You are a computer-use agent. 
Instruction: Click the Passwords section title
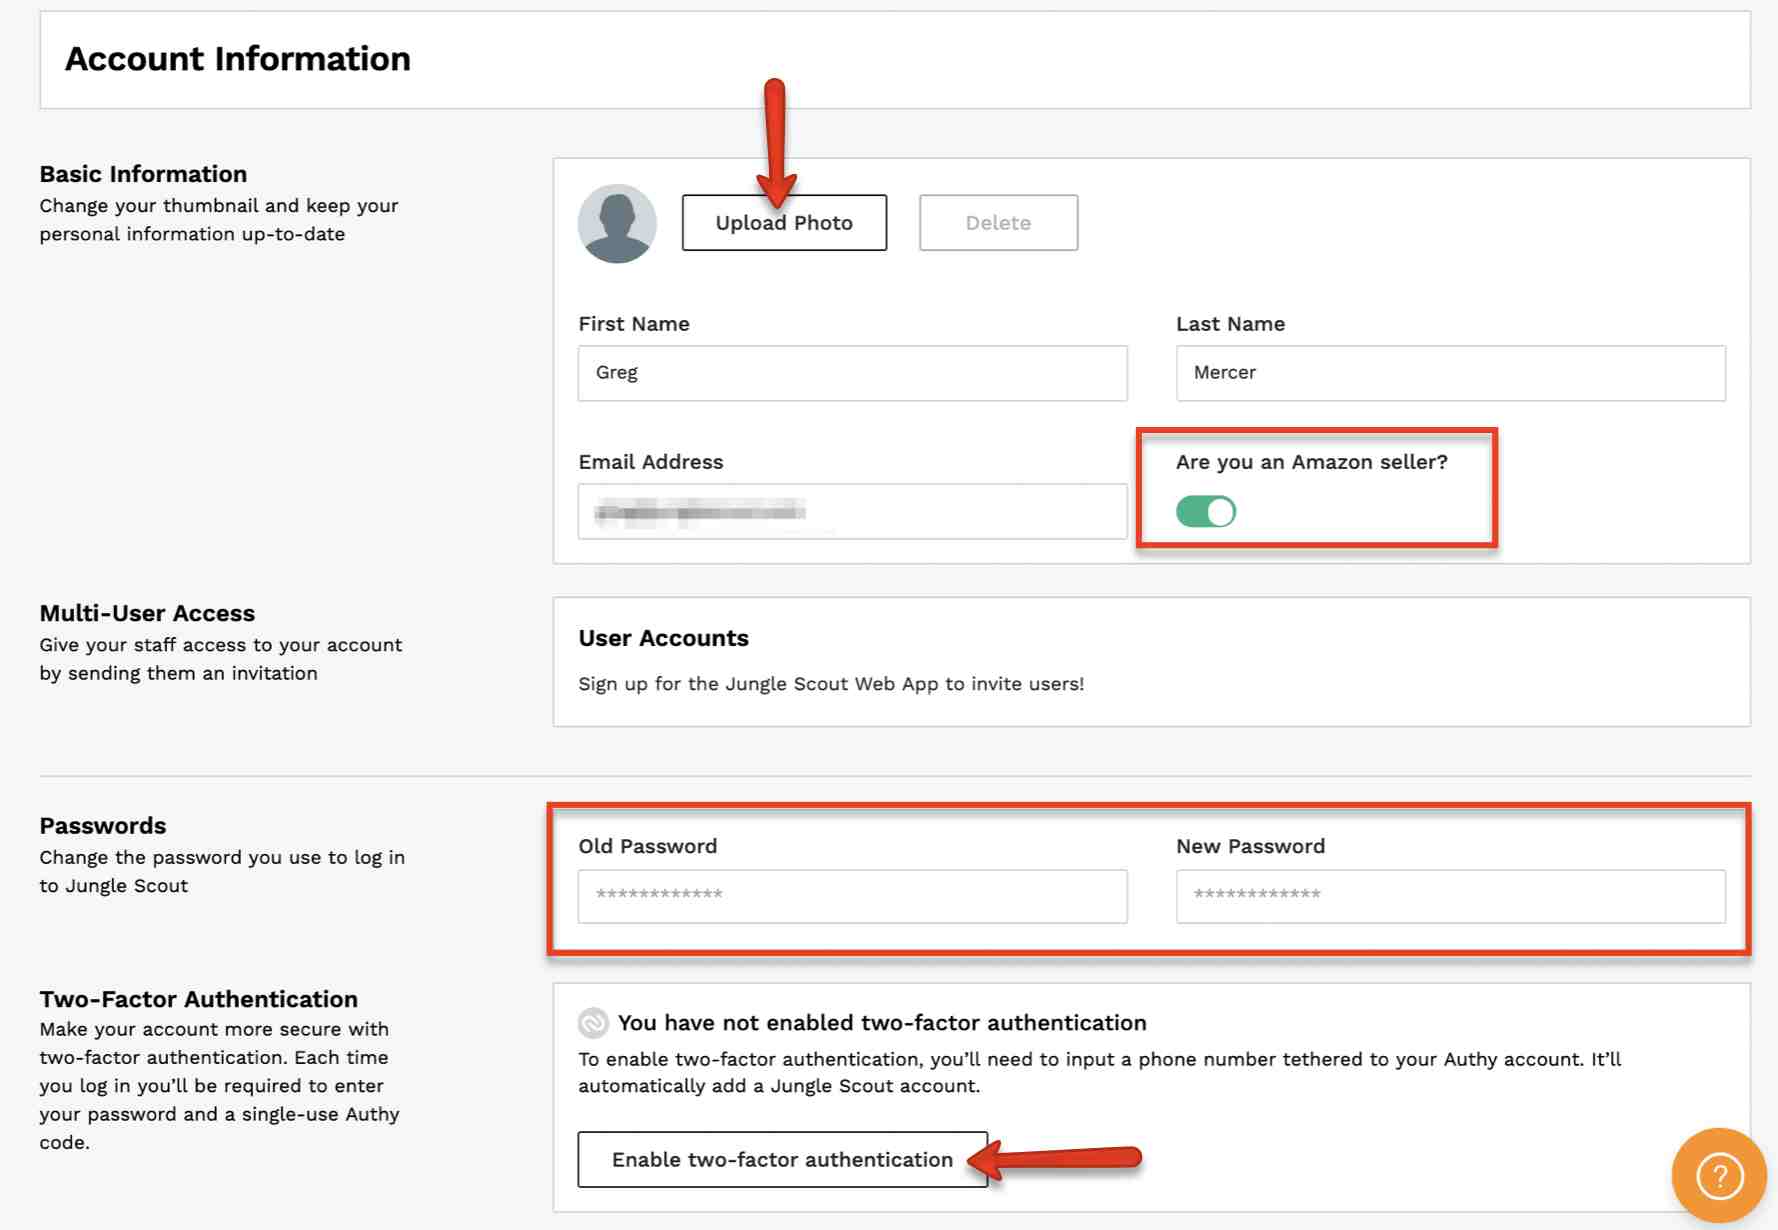coord(103,826)
